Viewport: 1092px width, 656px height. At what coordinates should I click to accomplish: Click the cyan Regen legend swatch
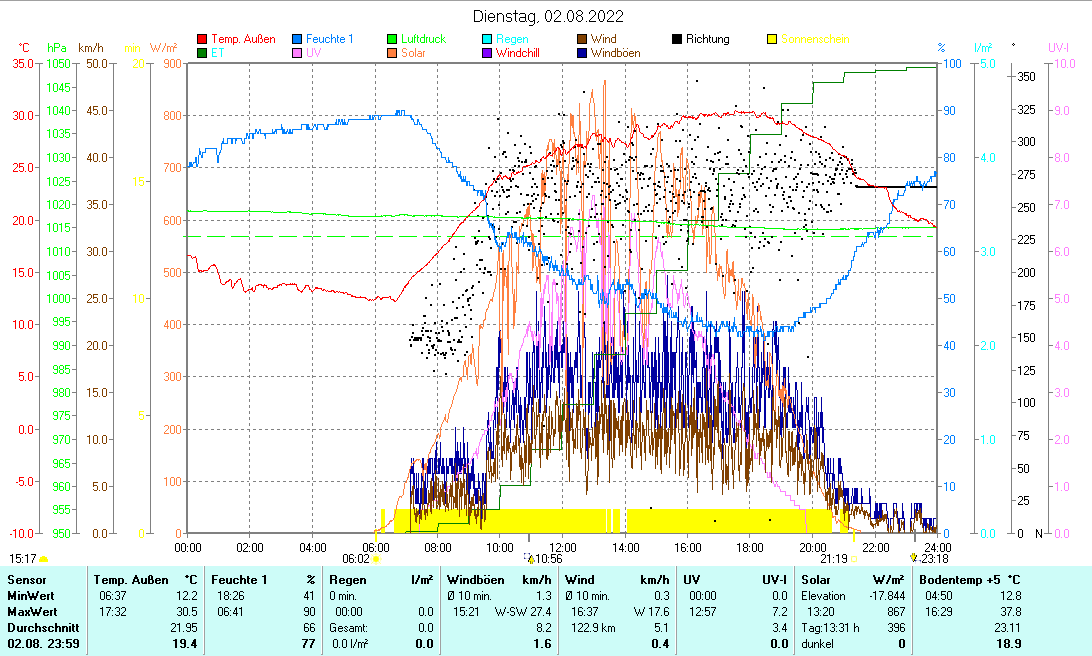click(487, 39)
